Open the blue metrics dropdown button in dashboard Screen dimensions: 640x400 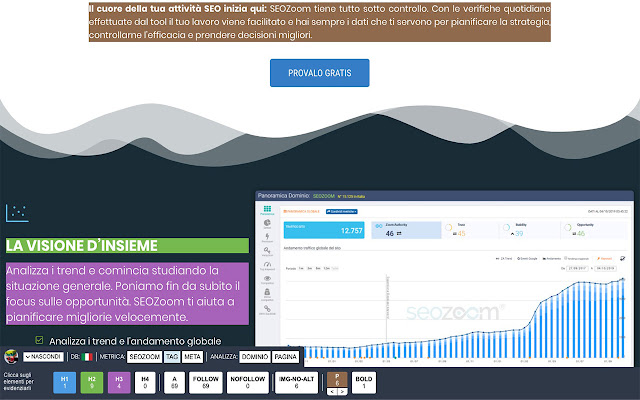click(x=342, y=211)
